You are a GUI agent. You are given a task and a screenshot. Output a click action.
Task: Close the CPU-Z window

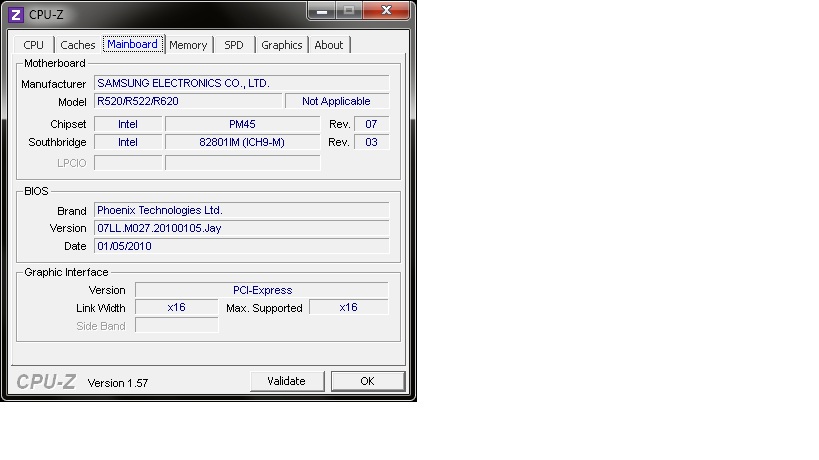coord(387,10)
